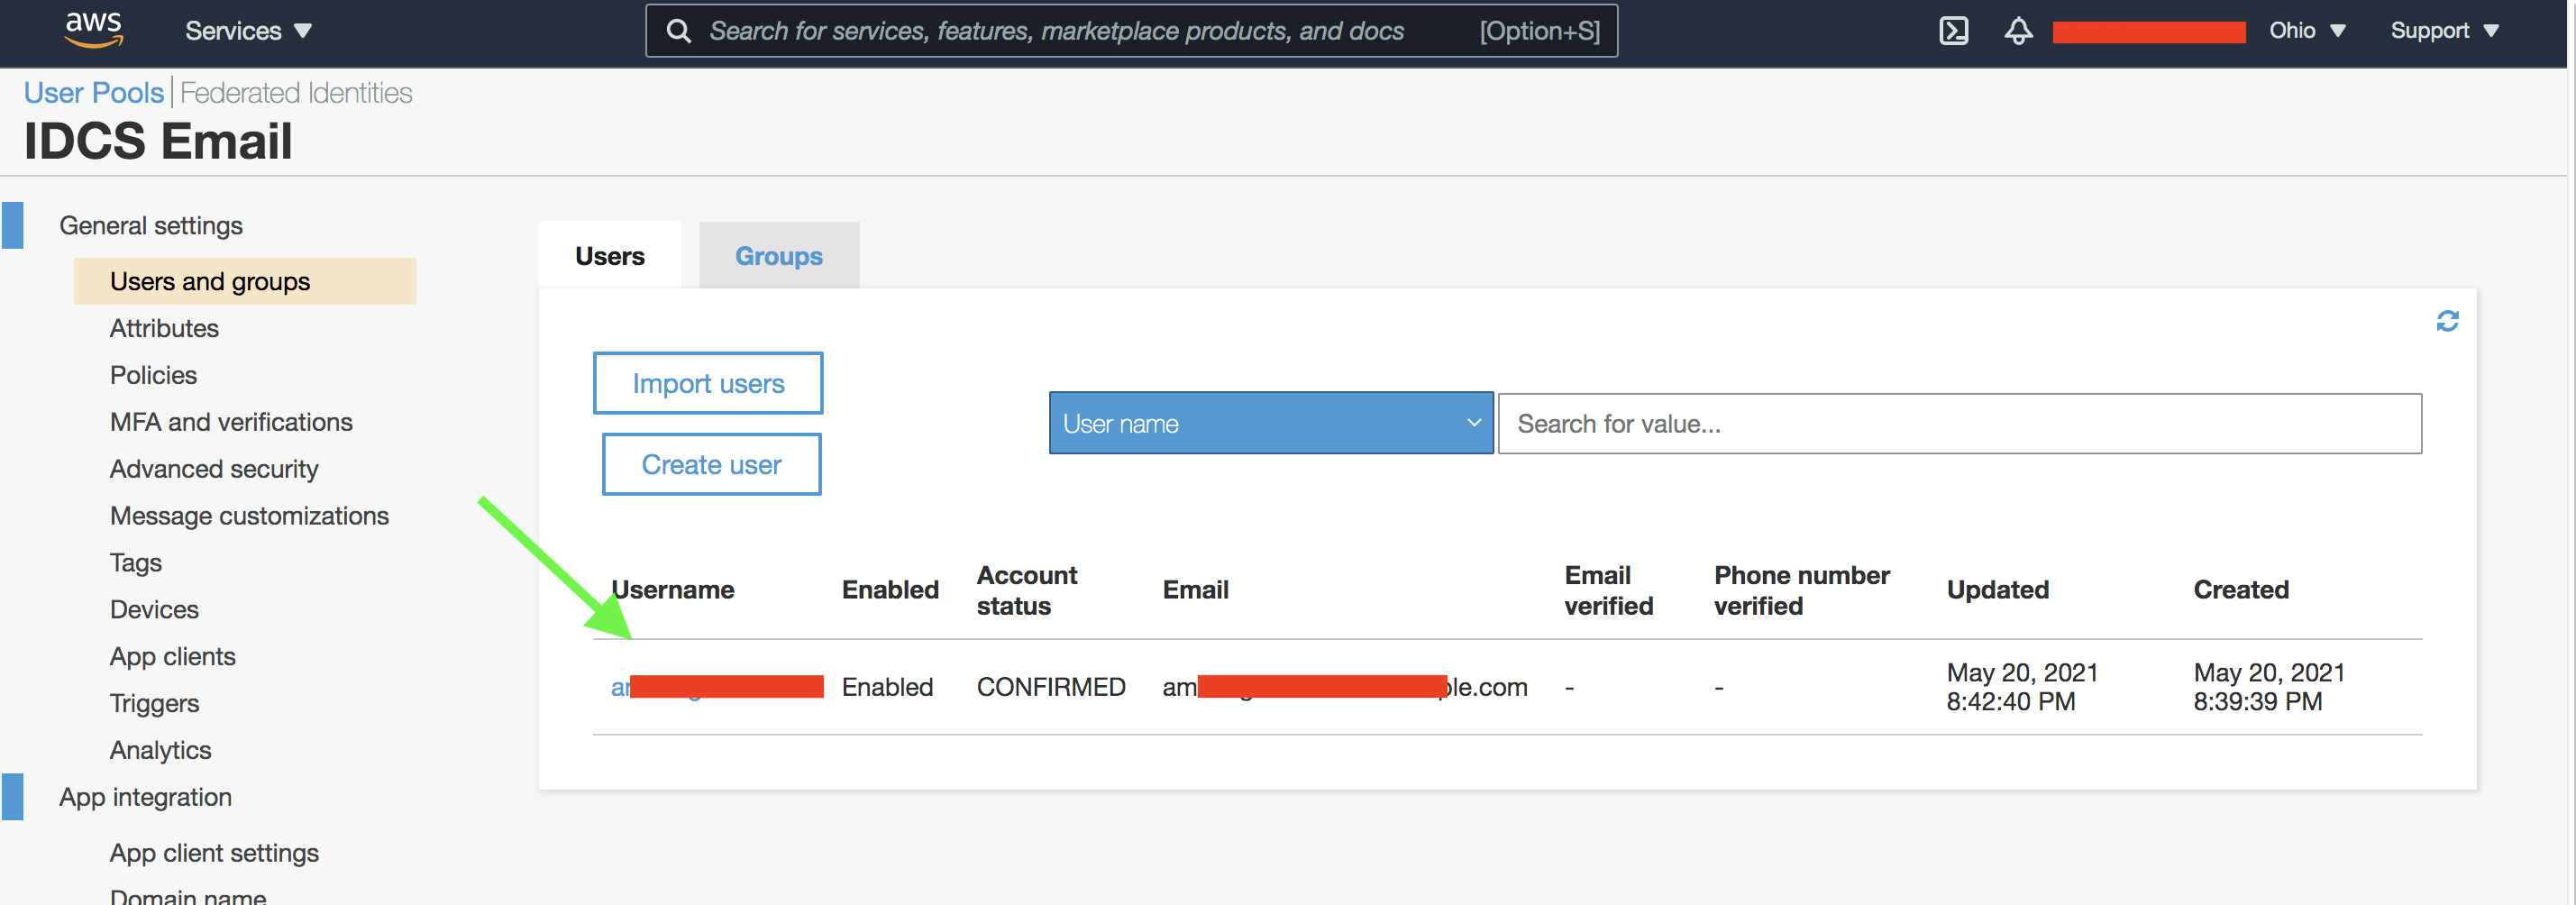The height and width of the screenshot is (905, 2576).
Task: Open the notifications bell icon
Action: [x=2017, y=31]
